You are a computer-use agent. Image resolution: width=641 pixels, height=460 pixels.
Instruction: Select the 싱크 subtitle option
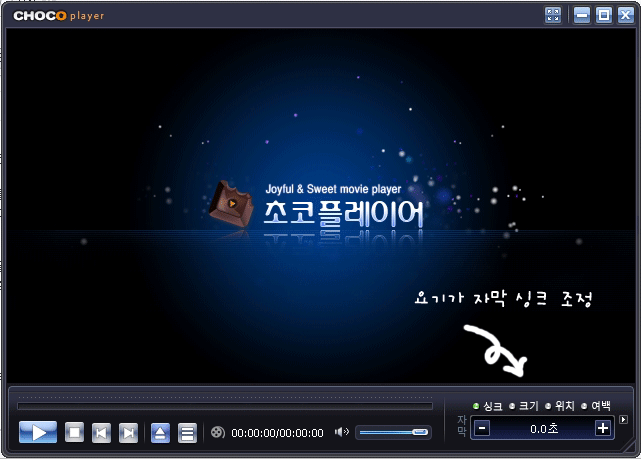point(487,406)
